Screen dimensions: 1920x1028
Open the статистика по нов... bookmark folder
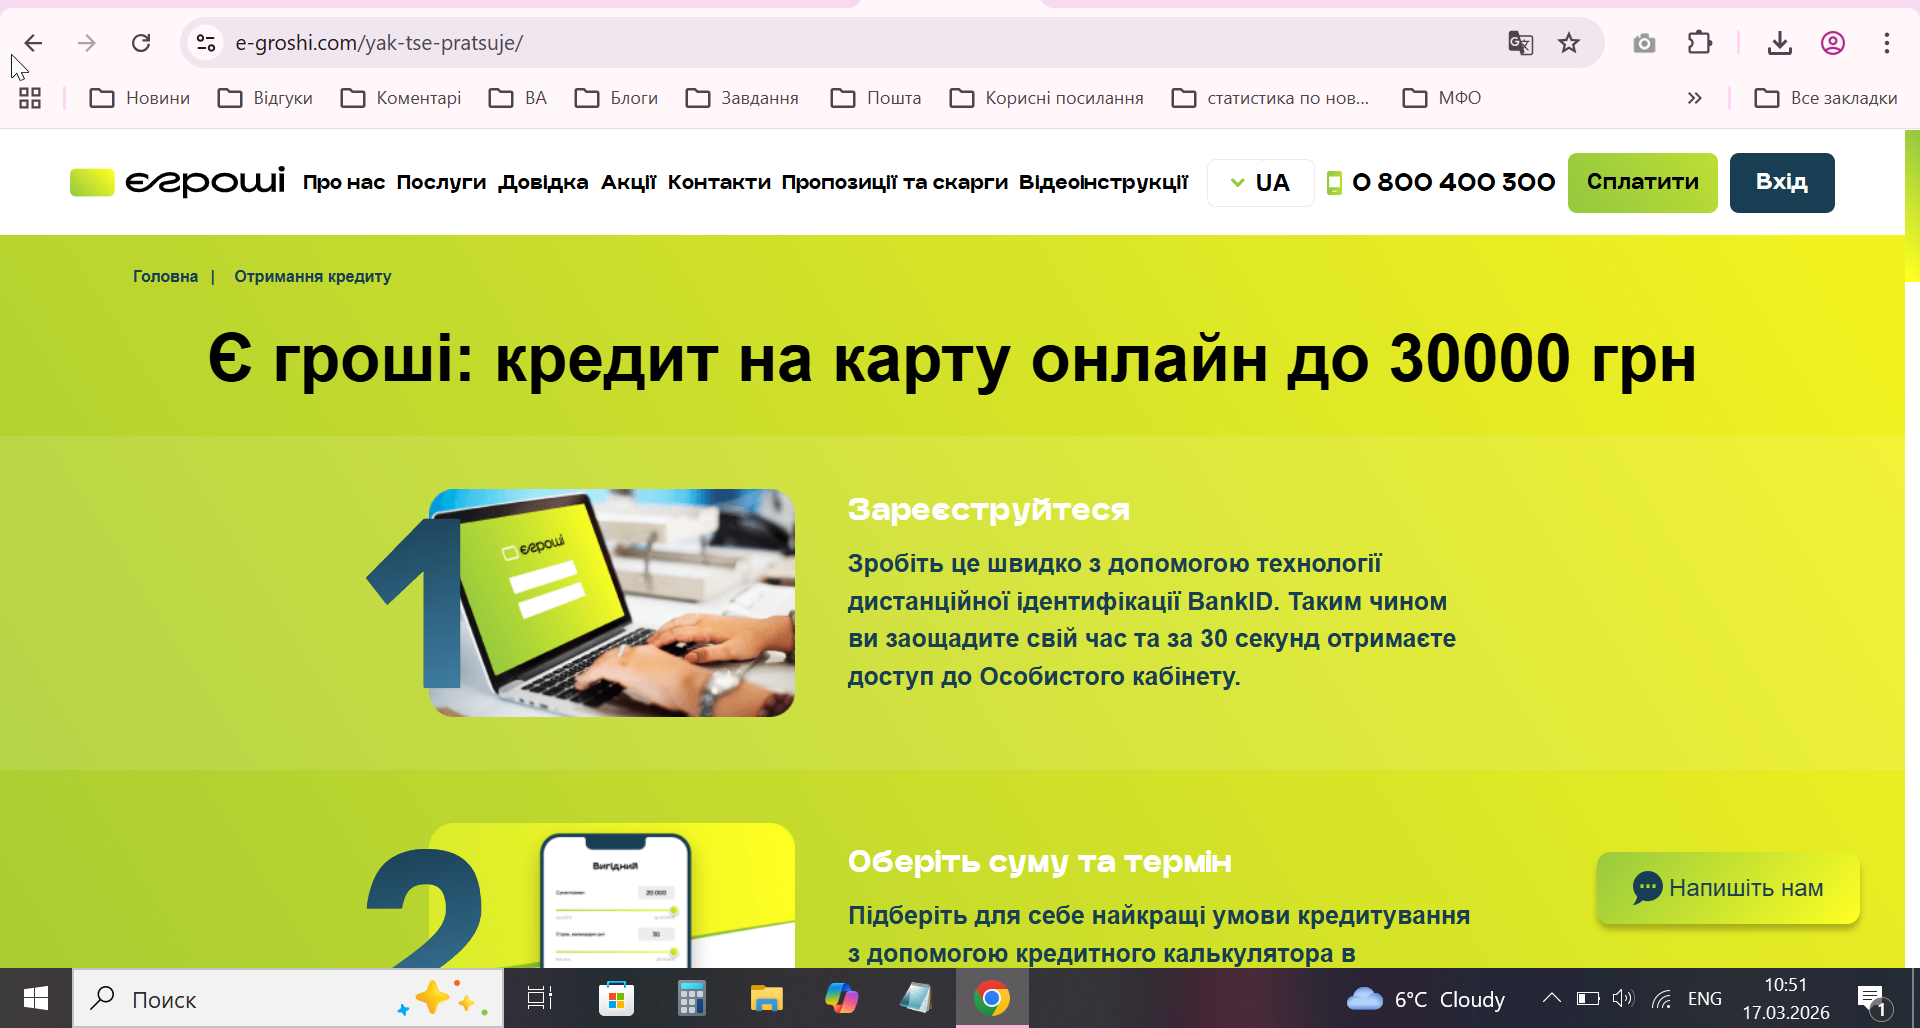[x=1271, y=98]
